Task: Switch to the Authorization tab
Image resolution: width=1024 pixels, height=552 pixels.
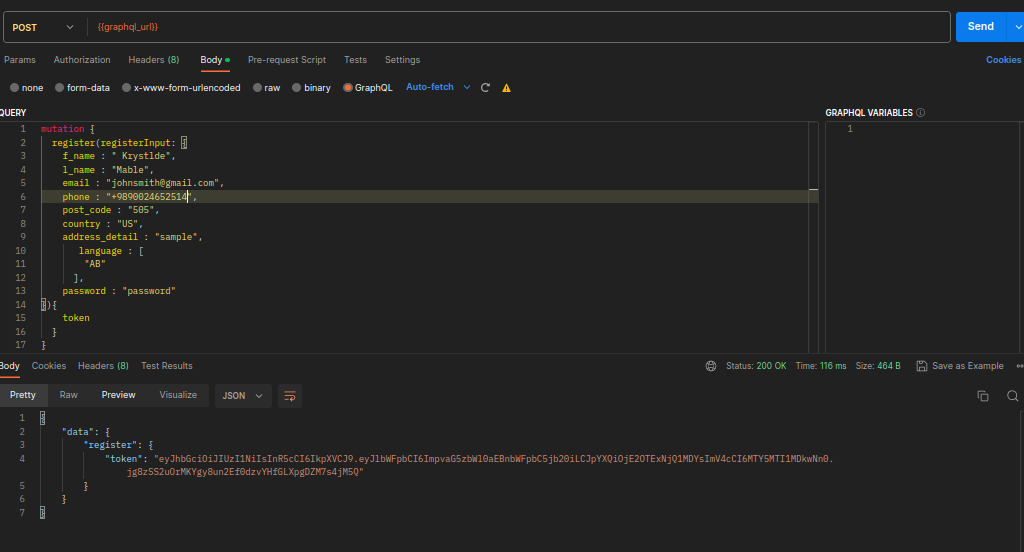Action: coord(82,59)
